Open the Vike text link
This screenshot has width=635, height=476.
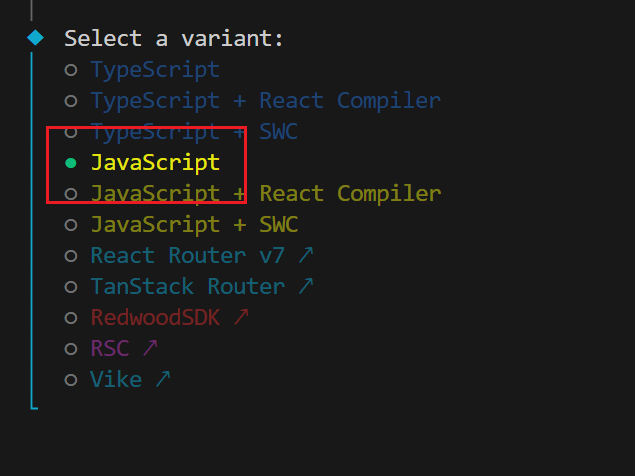coord(117,380)
